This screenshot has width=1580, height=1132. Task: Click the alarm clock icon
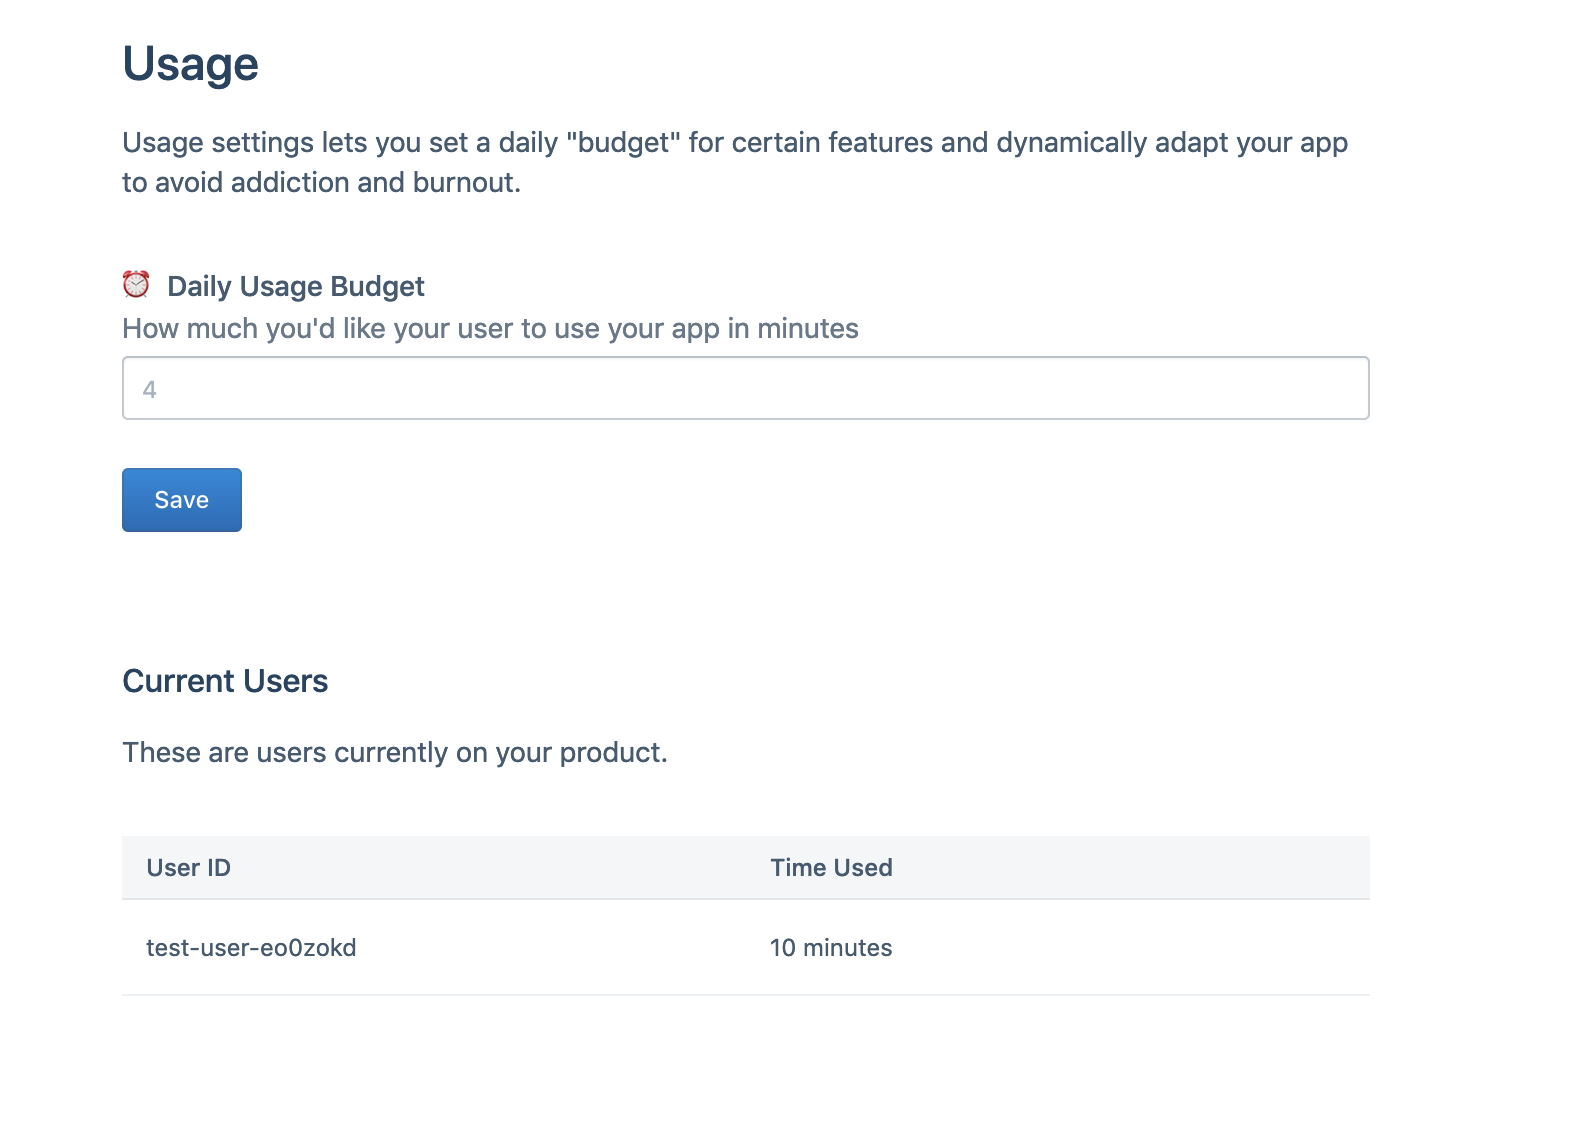click(136, 285)
